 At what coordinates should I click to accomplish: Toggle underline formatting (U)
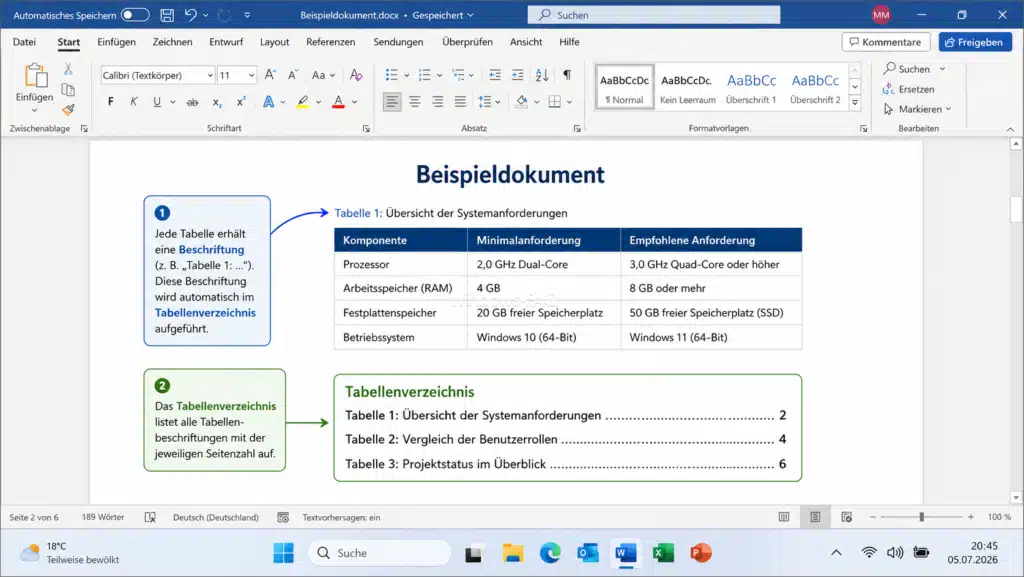coord(157,102)
